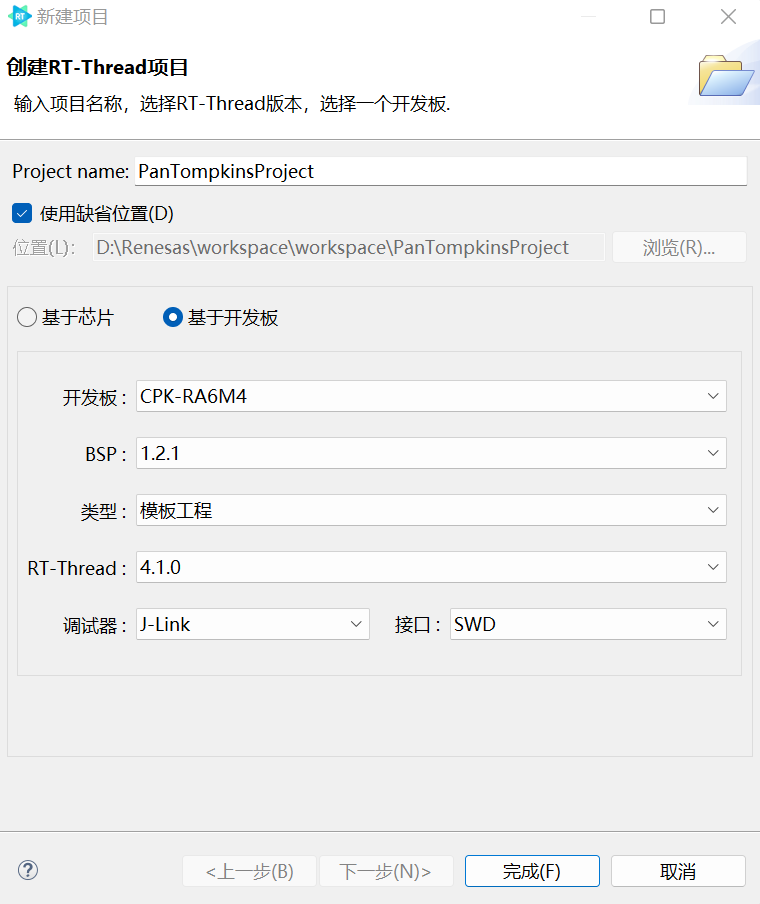Click the help question mark icon
The width and height of the screenshot is (760, 904).
click(28, 870)
